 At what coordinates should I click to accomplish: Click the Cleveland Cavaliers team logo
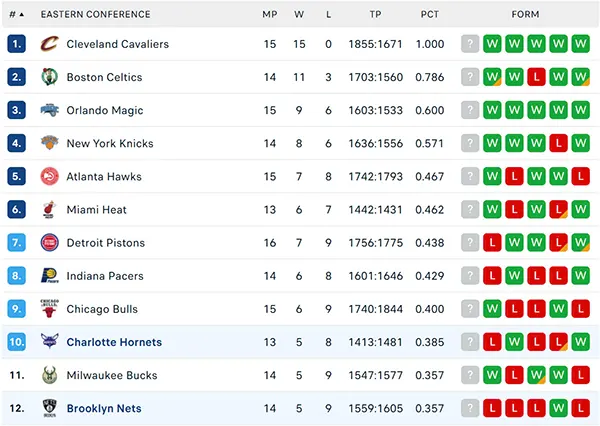(50, 44)
